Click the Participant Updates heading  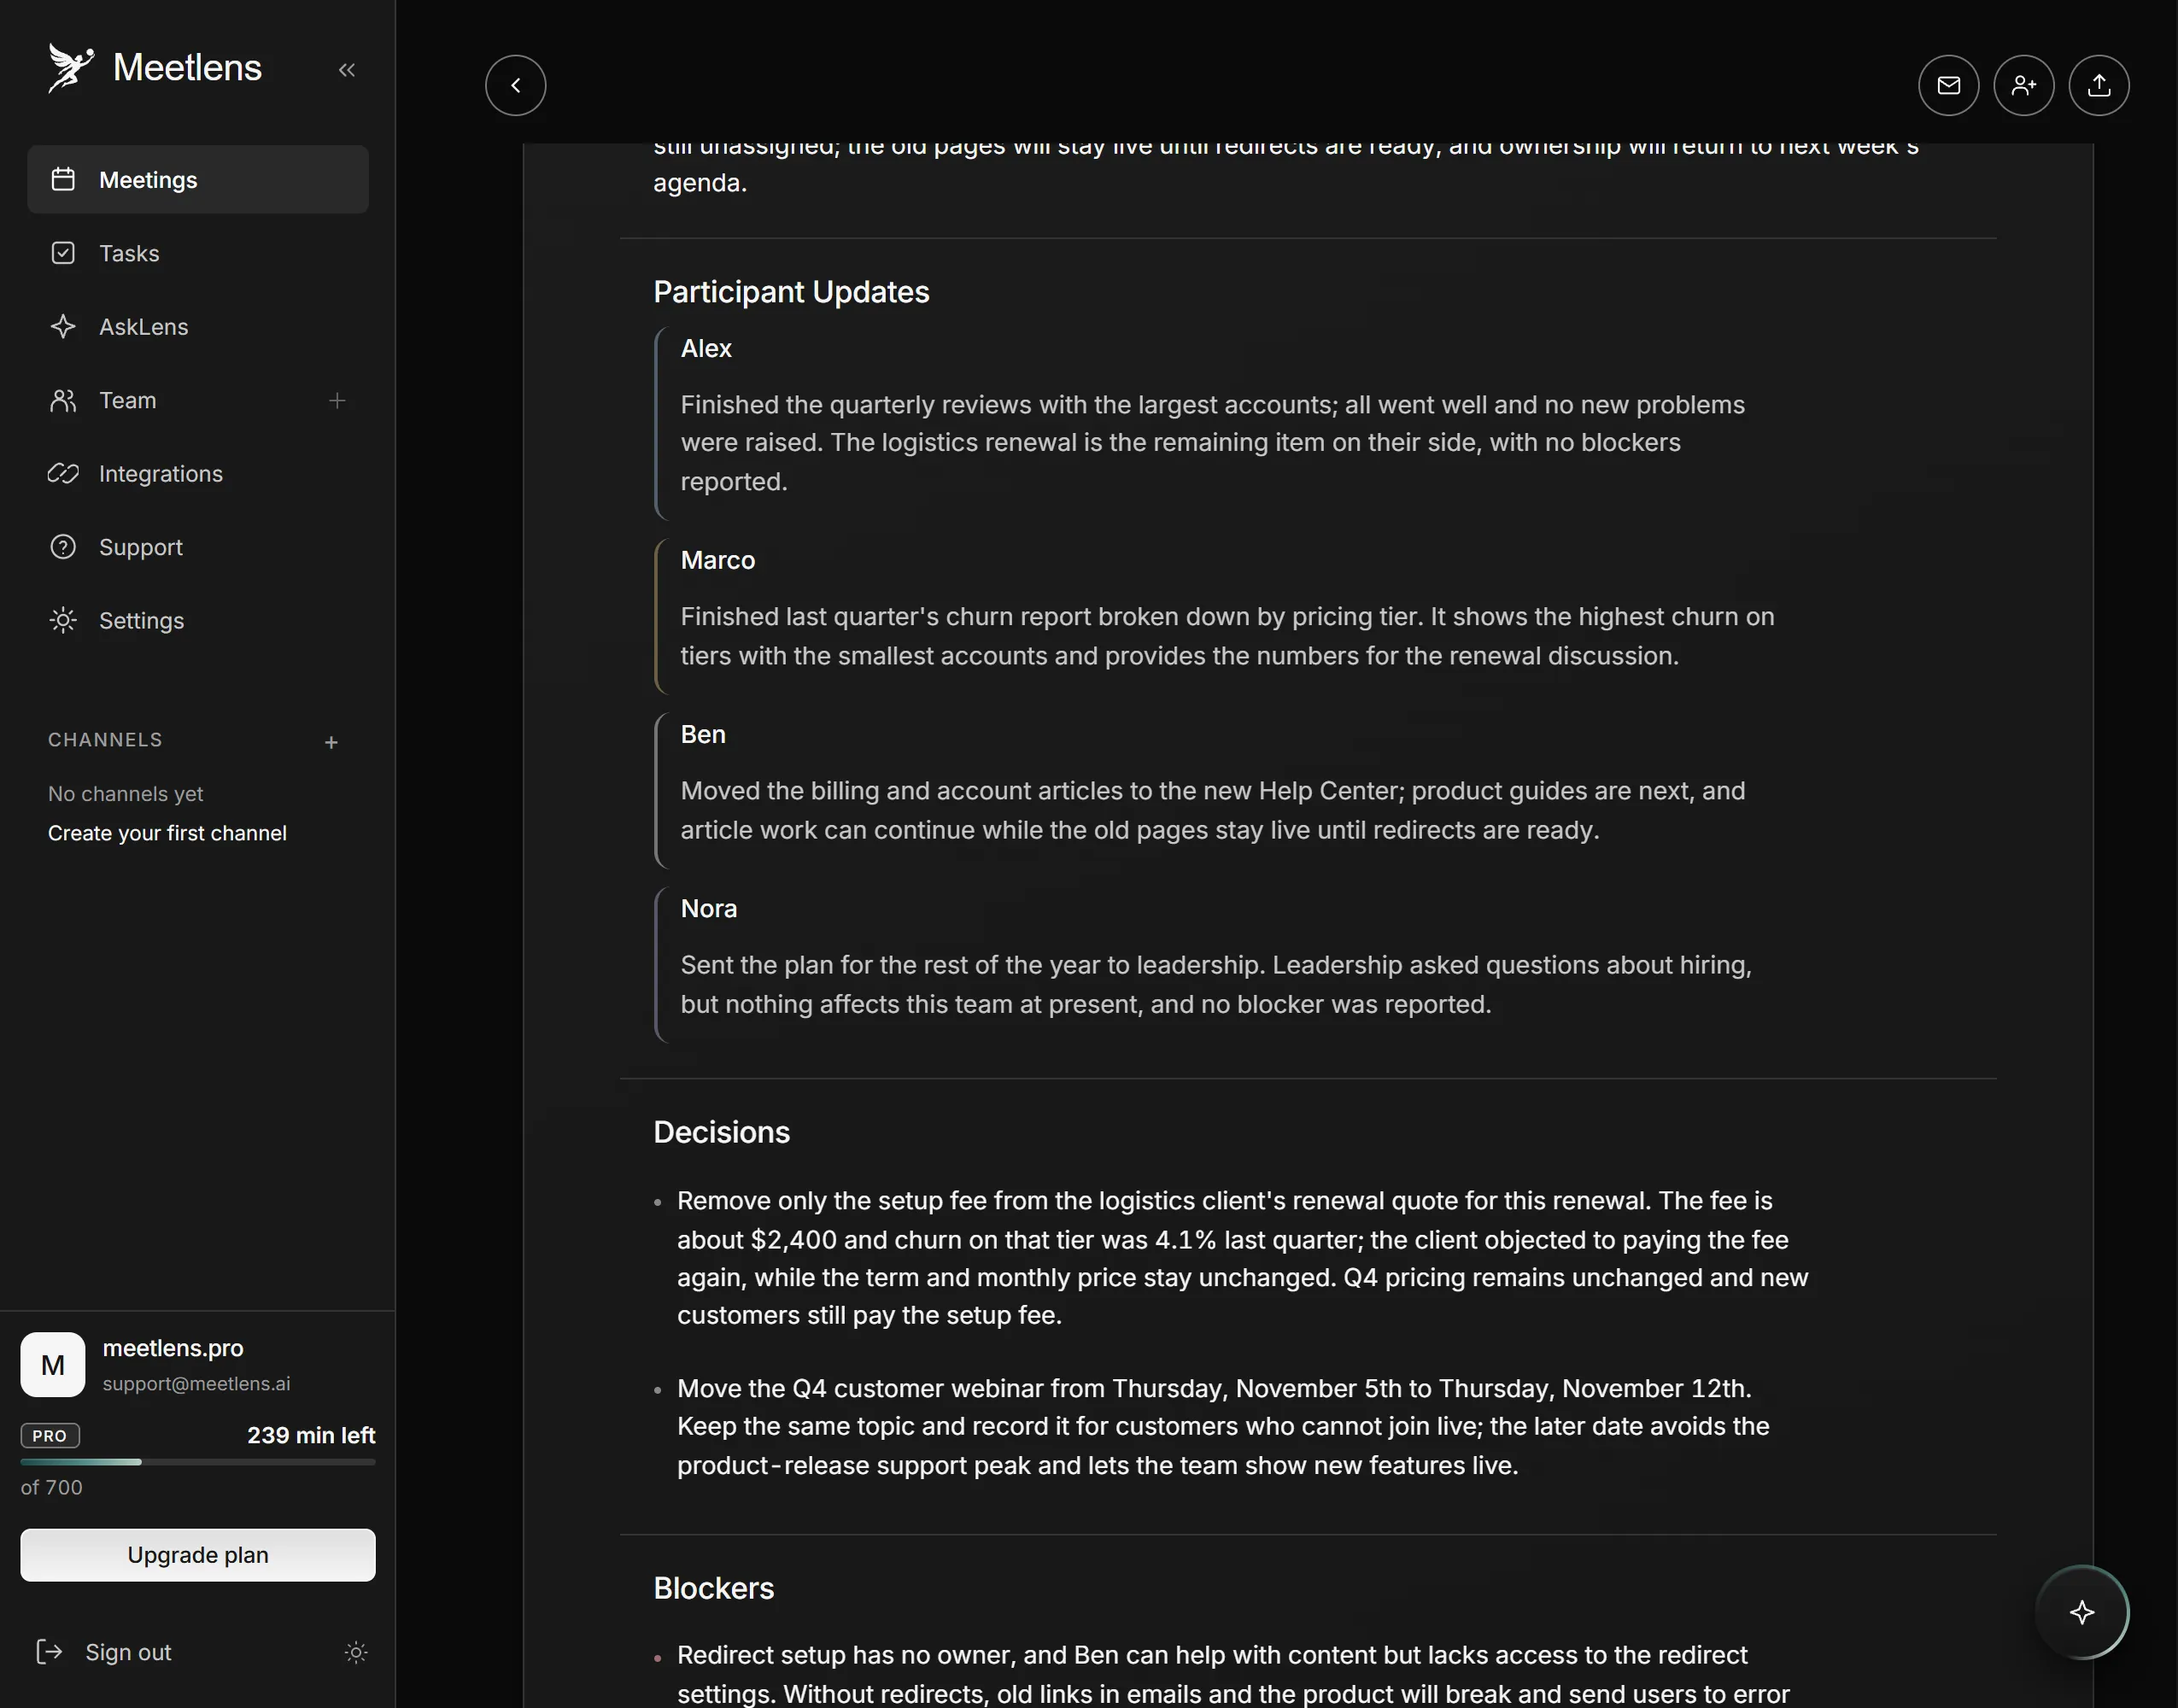coord(791,292)
